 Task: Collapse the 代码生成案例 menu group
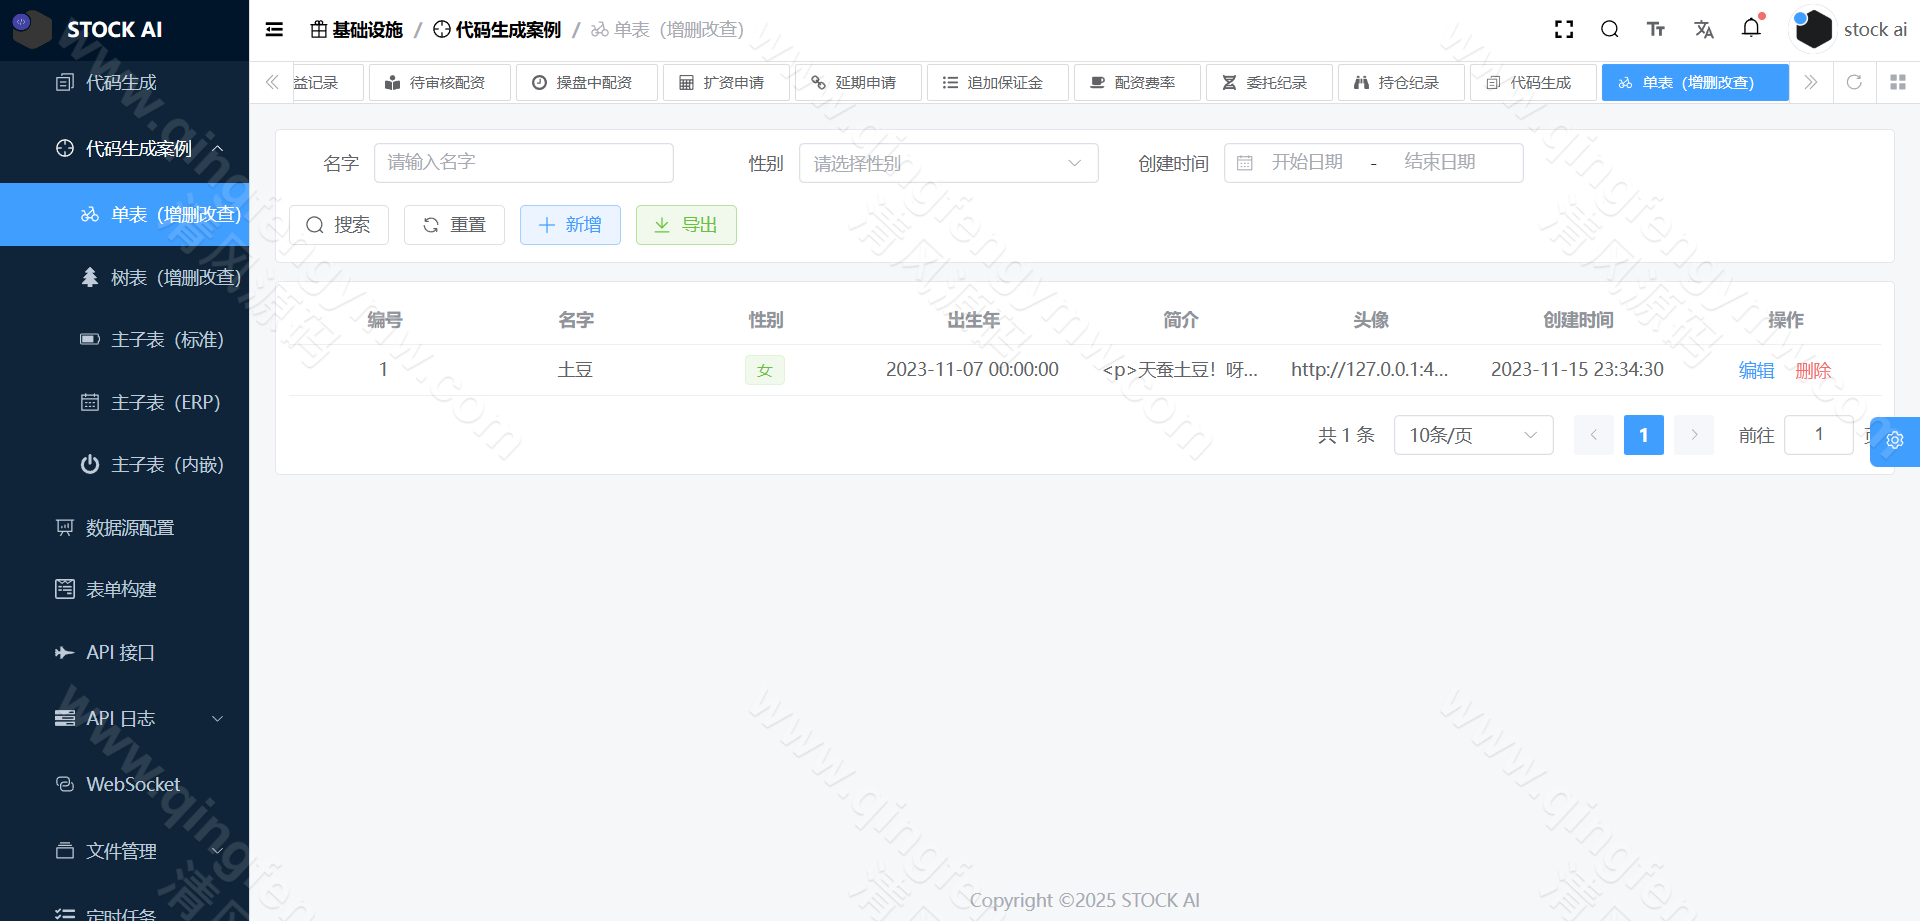pyautogui.click(x=138, y=147)
